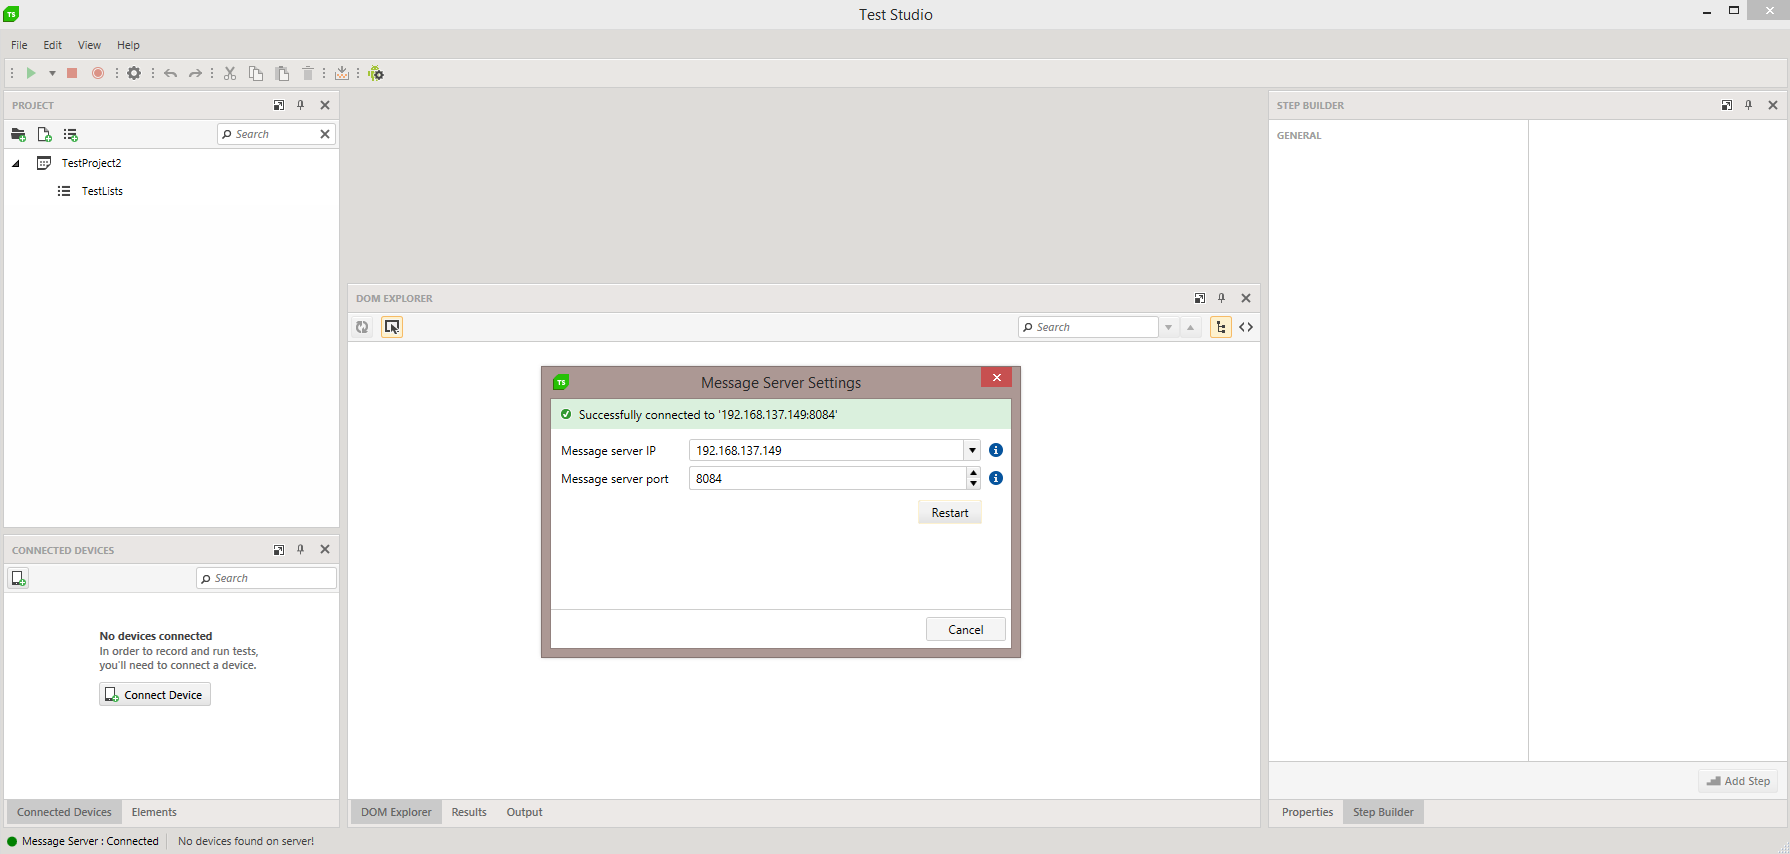
Task: Click the page-with-plus icon in the Project panel
Action: coord(44,134)
